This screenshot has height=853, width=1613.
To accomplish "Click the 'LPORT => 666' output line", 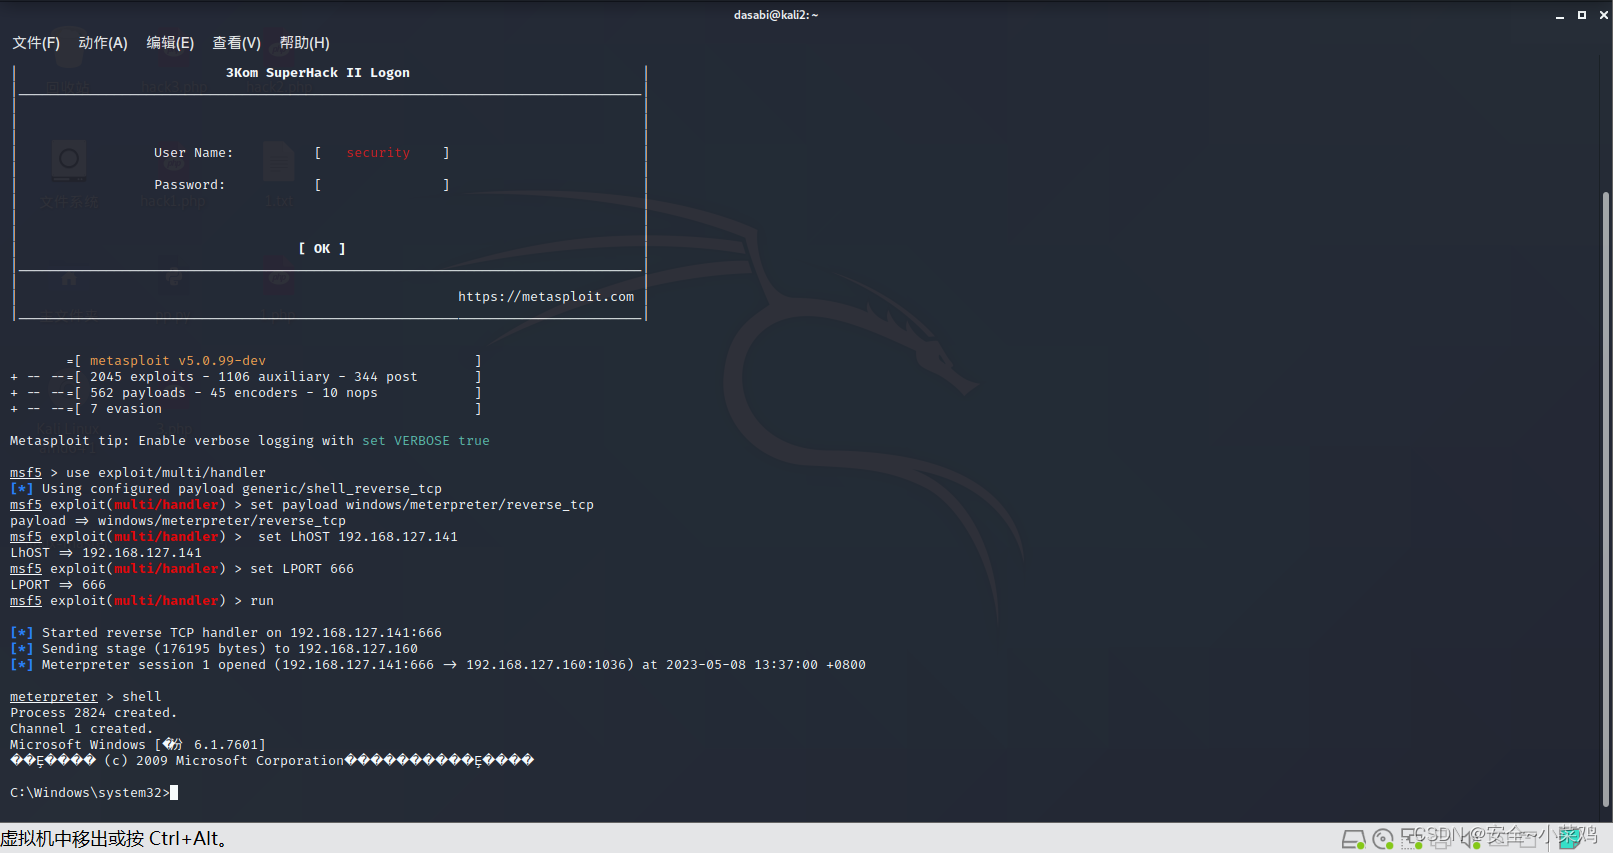I will (x=58, y=585).
